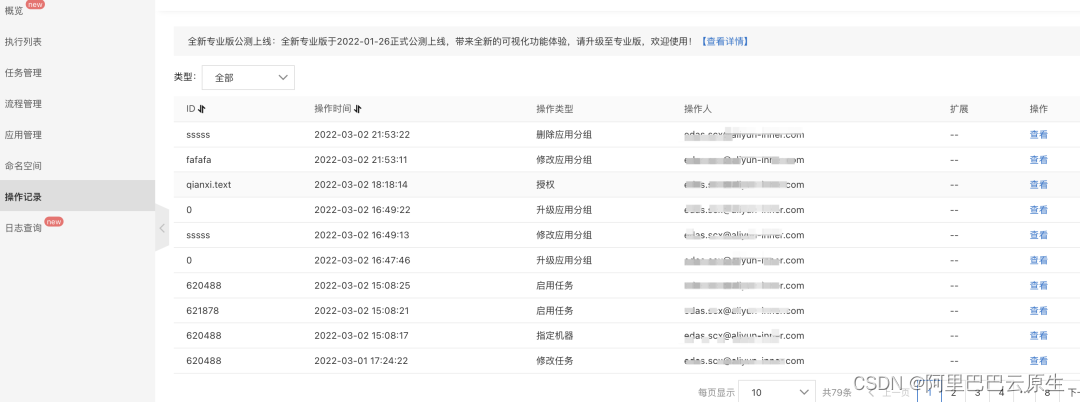This screenshot has width=1080, height=402.
Task: Collapse the left sidebar with the arrow handle
Action: click(x=162, y=228)
